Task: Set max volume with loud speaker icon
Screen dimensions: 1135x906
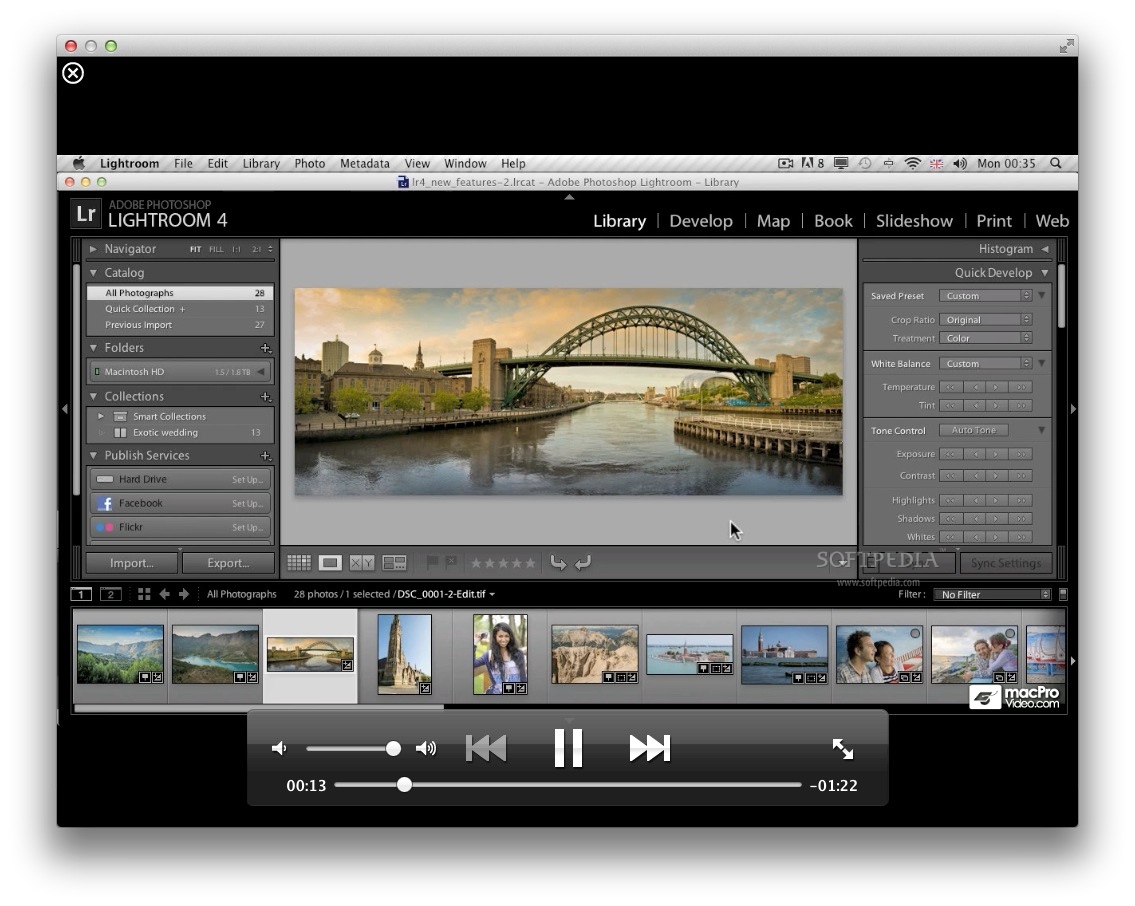Action: (x=426, y=748)
